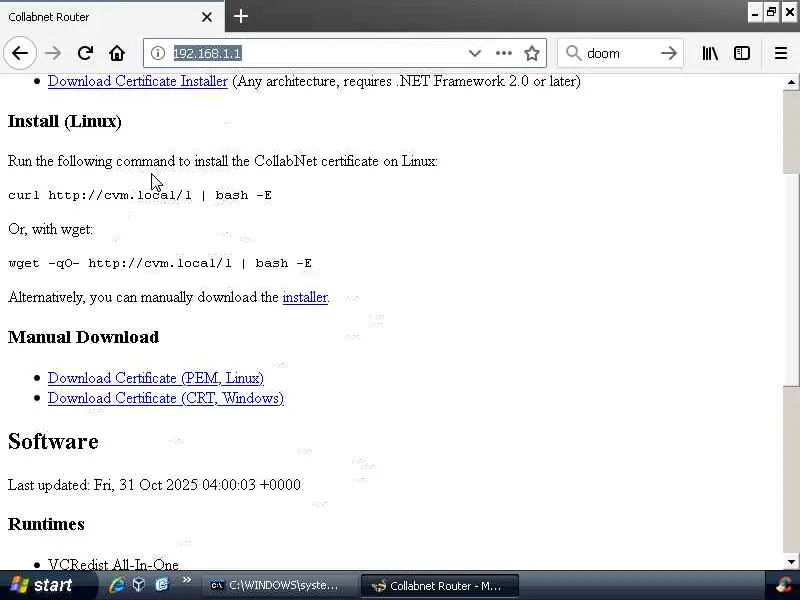Toggle the sidebar view
The width and height of the screenshot is (800, 600).
pyautogui.click(x=741, y=53)
